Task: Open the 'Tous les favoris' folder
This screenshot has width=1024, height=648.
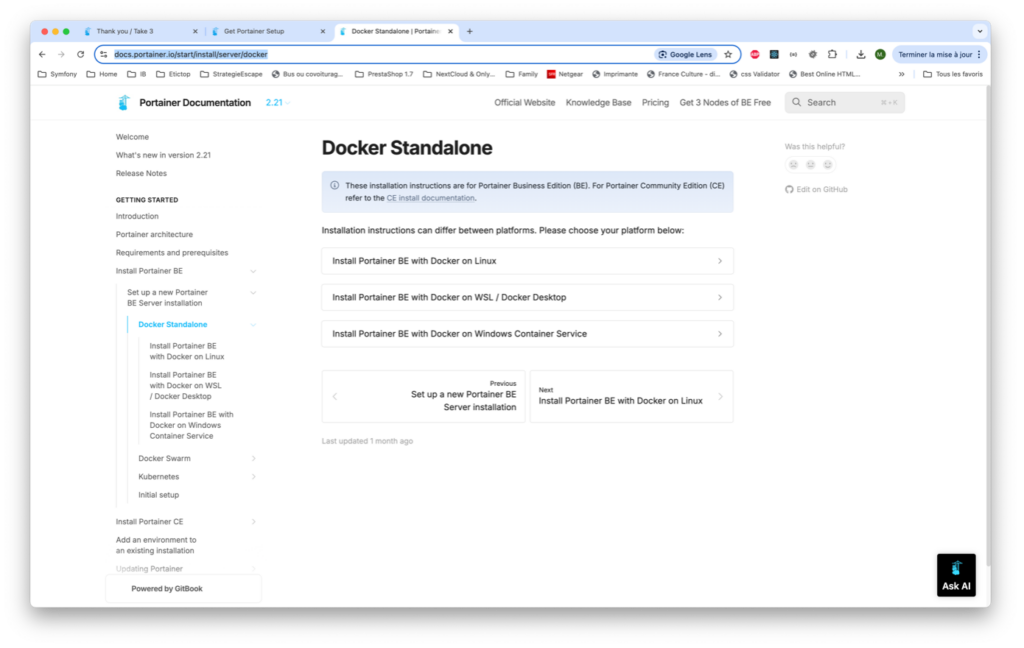Action: (x=953, y=74)
